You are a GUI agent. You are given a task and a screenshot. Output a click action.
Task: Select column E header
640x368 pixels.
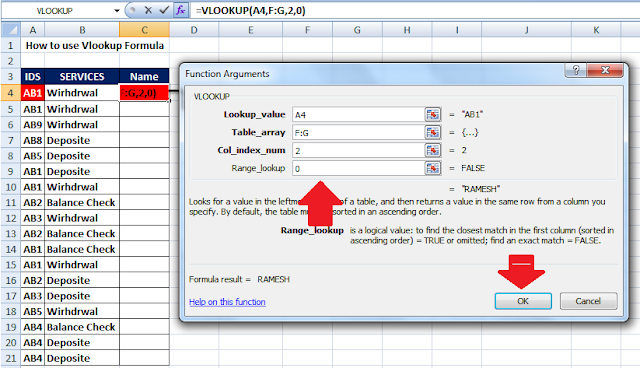point(251,30)
